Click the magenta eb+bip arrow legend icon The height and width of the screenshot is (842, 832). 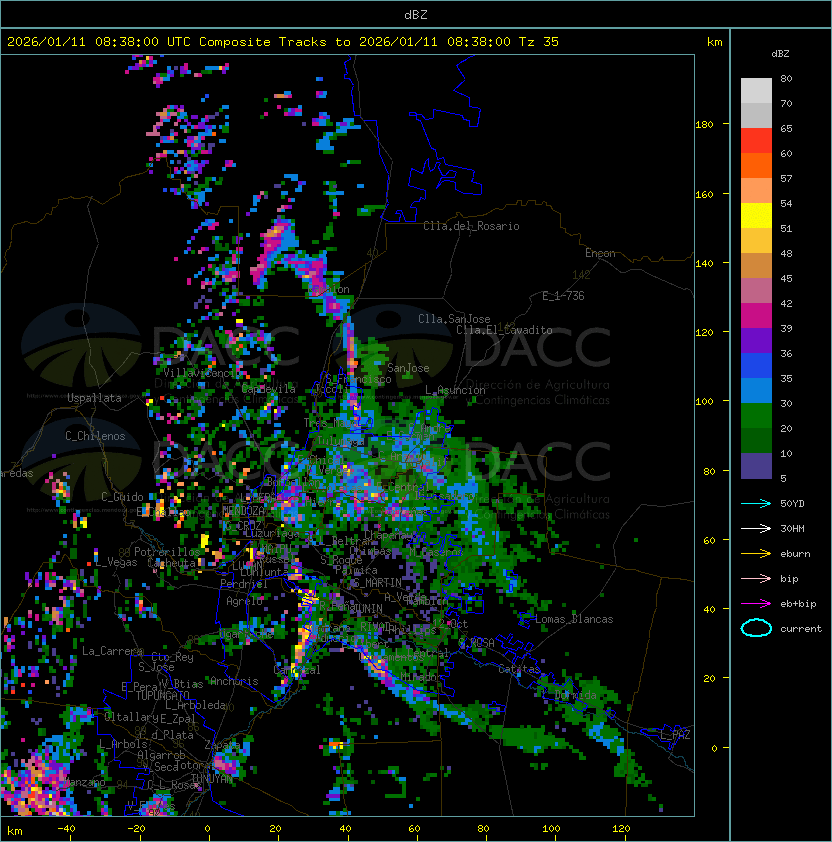pos(756,604)
